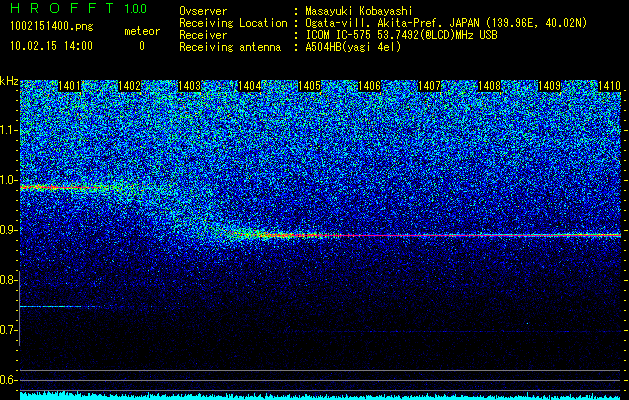Click the 1409 time marker label
This screenshot has height=400, width=629.
point(549,86)
